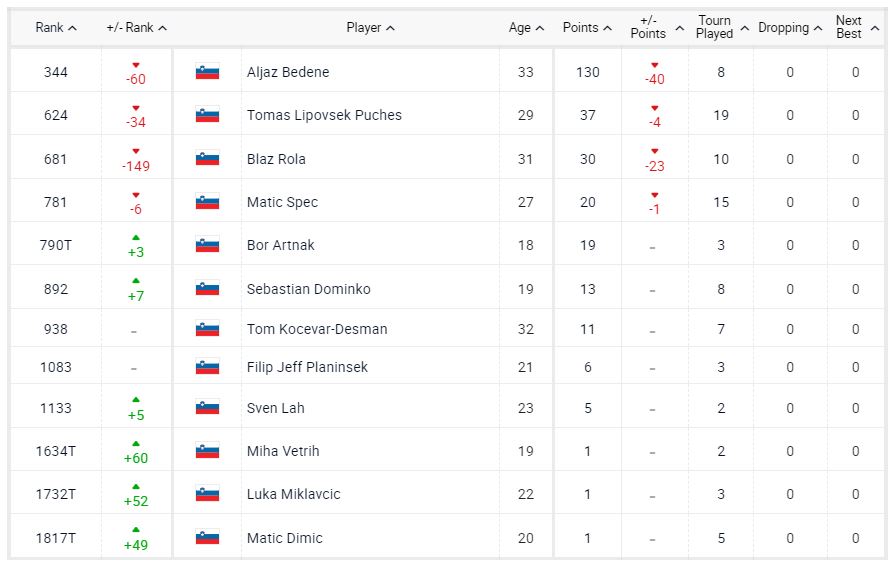Click green up arrow in Miha Vetrih's rank change

136,444
